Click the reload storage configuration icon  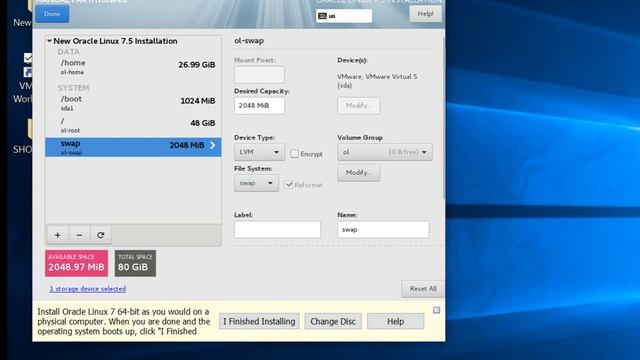point(100,235)
